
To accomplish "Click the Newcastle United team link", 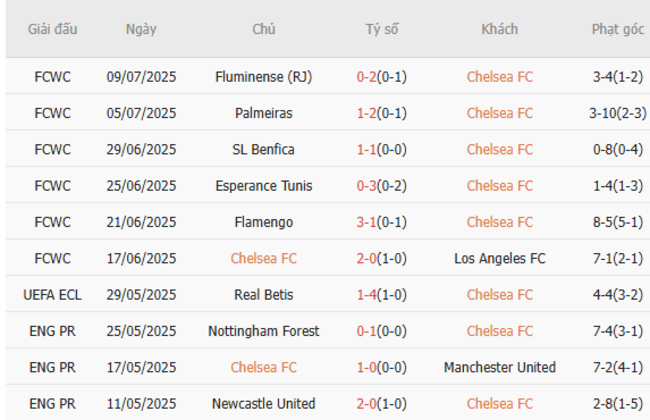I will point(264,404).
